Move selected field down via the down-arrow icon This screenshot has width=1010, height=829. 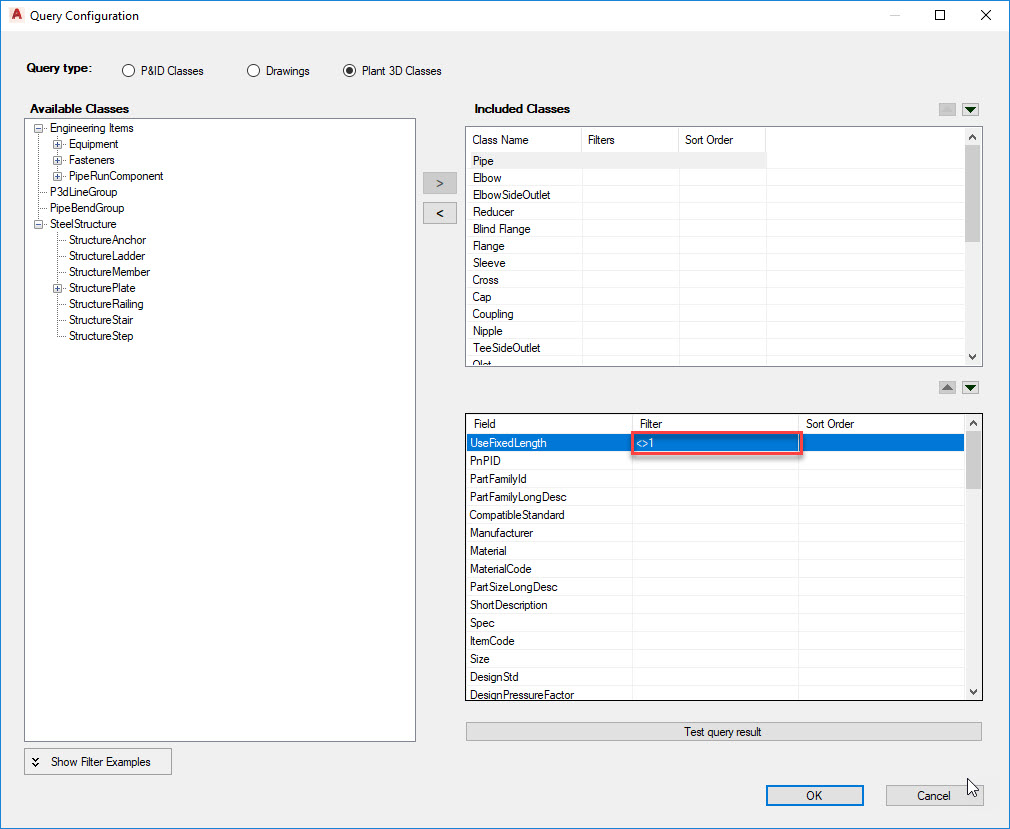click(x=970, y=387)
